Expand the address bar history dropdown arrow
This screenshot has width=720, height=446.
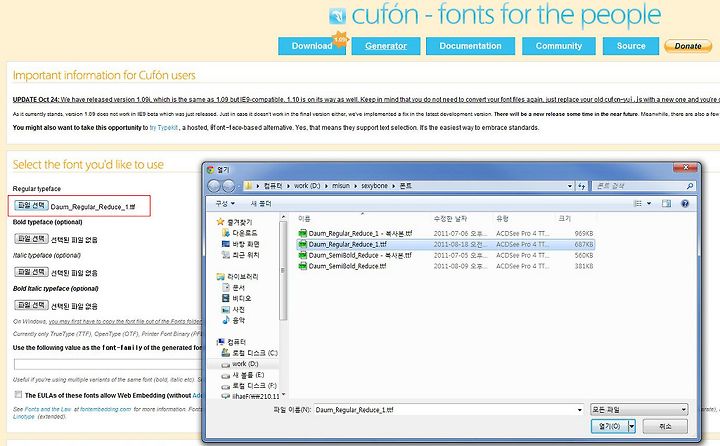(x=569, y=186)
